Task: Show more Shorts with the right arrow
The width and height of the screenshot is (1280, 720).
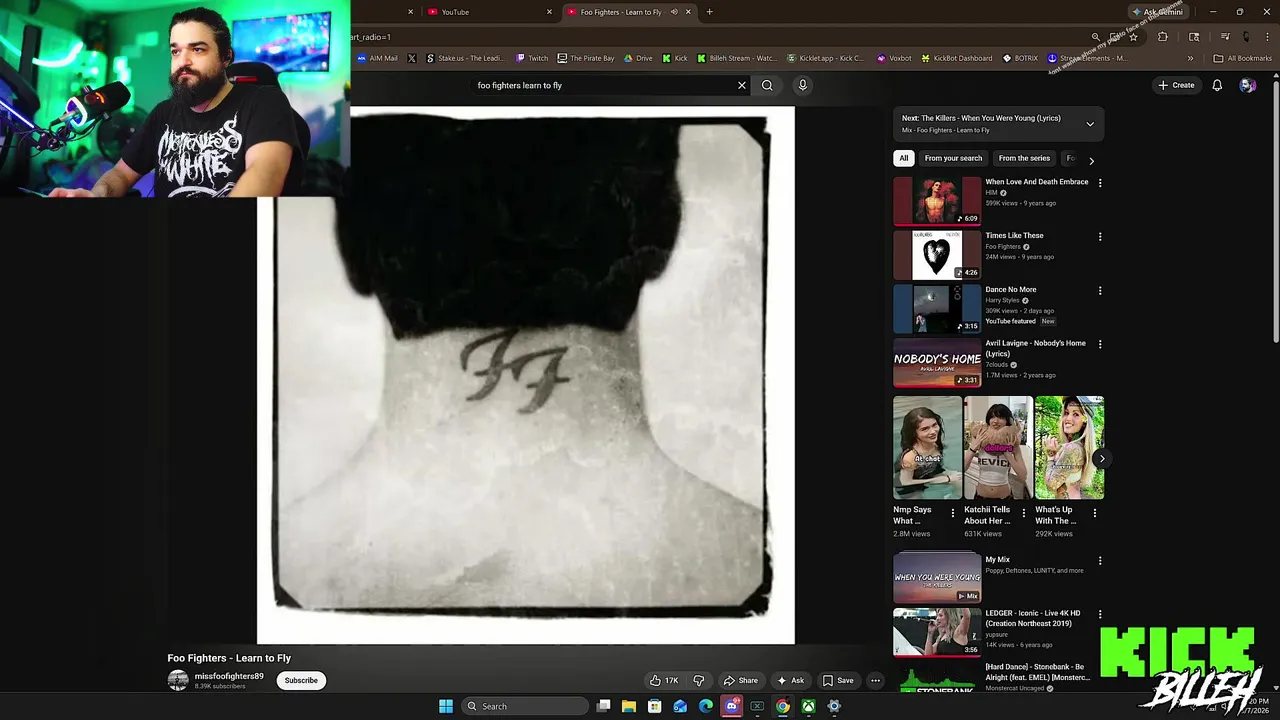Action: click(1101, 459)
